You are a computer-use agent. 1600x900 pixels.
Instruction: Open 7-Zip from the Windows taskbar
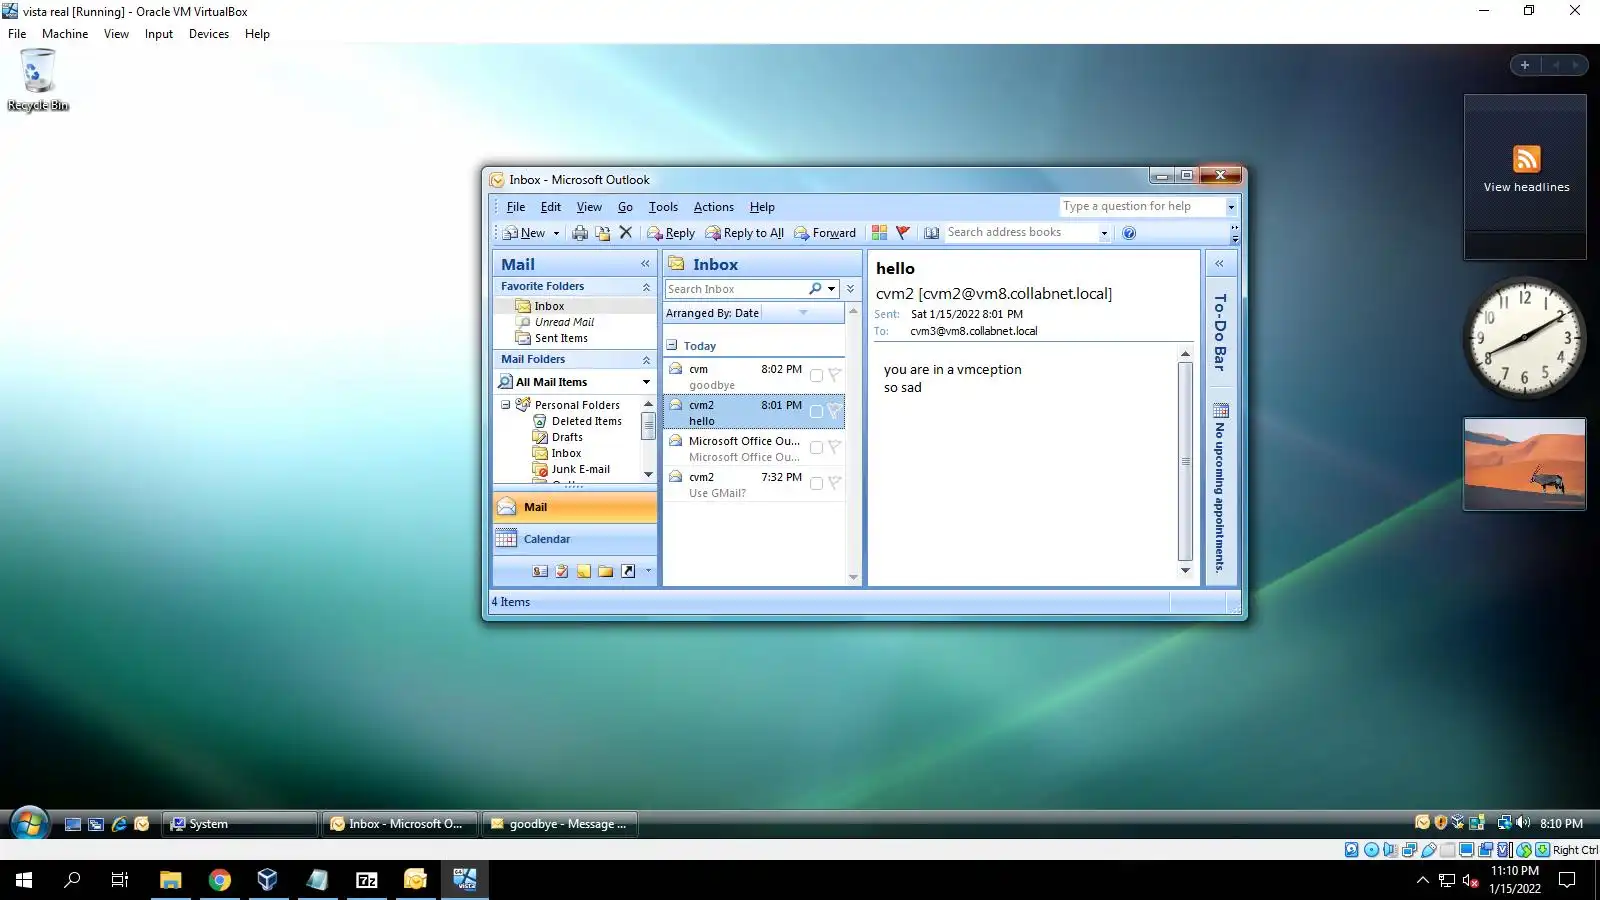click(367, 880)
